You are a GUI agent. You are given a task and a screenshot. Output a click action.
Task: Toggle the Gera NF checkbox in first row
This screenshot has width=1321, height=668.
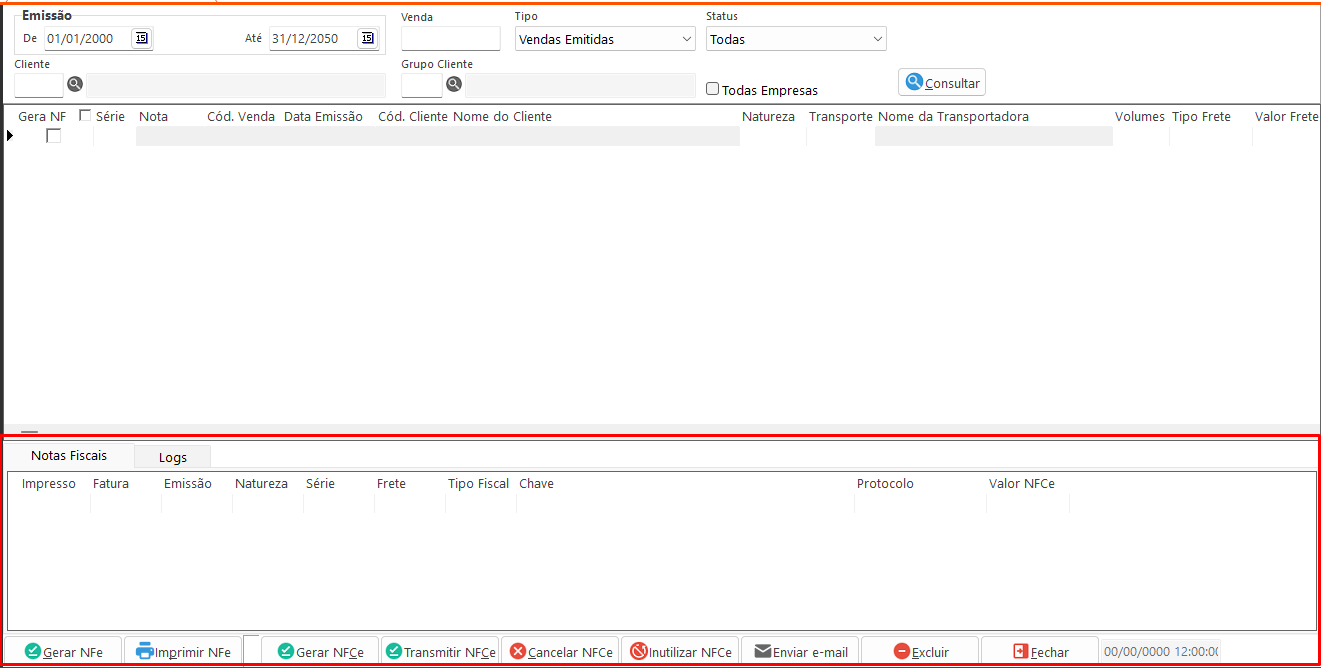[54, 136]
